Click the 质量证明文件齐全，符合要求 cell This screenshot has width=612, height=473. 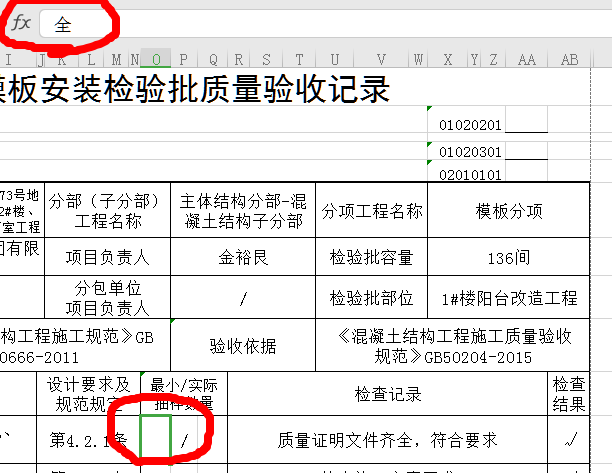click(390, 438)
